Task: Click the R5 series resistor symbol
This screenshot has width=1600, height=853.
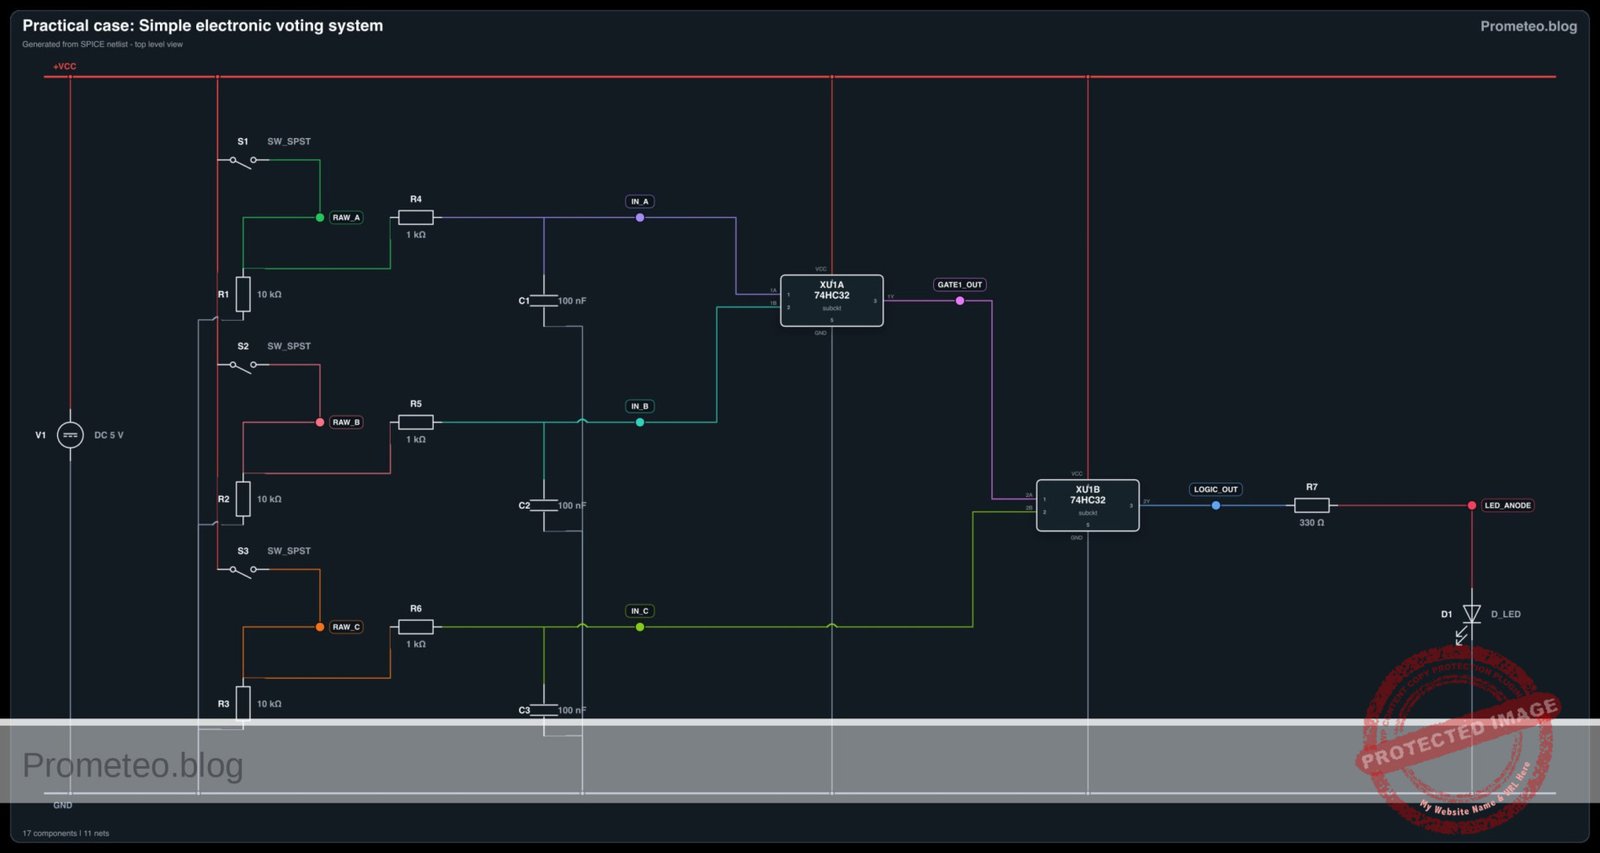Action: click(416, 422)
